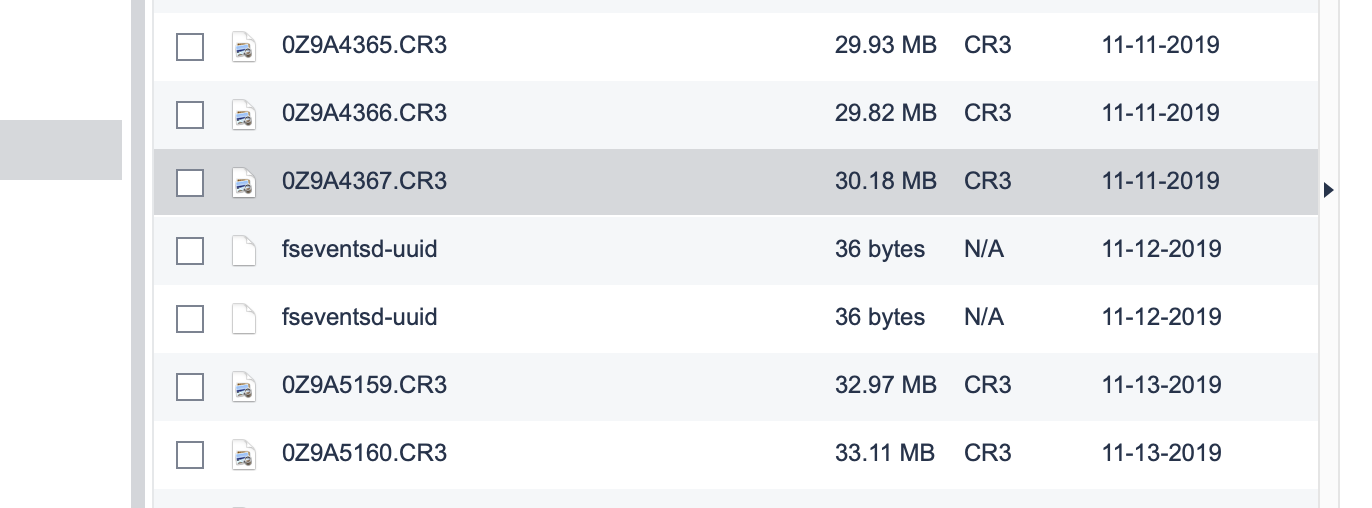The width and height of the screenshot is (1372, 508).
Task: Expand the side panel arrow at right edge
Action: point(1328,189)
